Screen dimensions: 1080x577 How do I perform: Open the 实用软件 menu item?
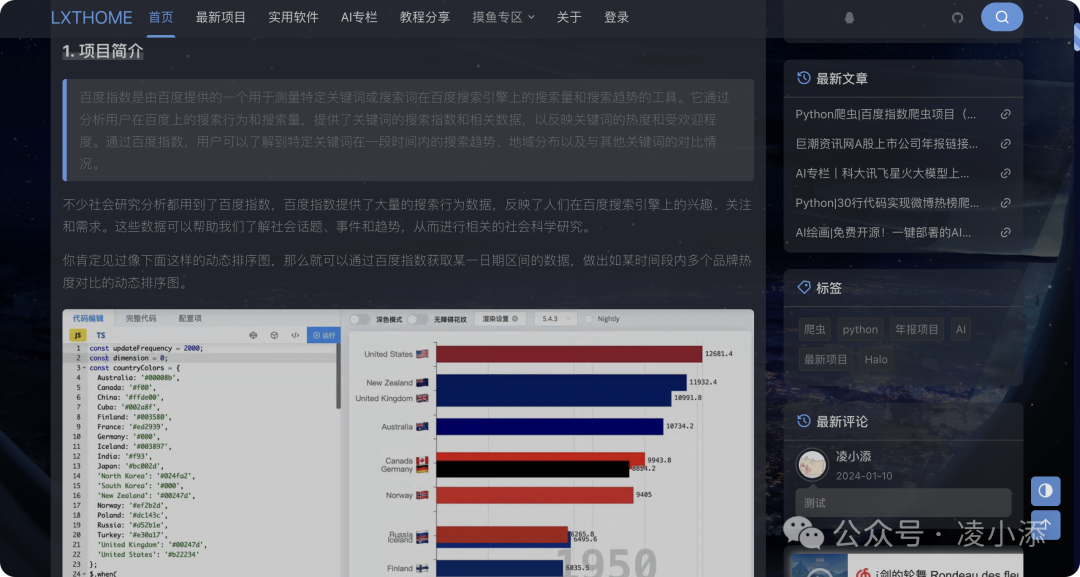pyautogui.click(x=293, y=17)
